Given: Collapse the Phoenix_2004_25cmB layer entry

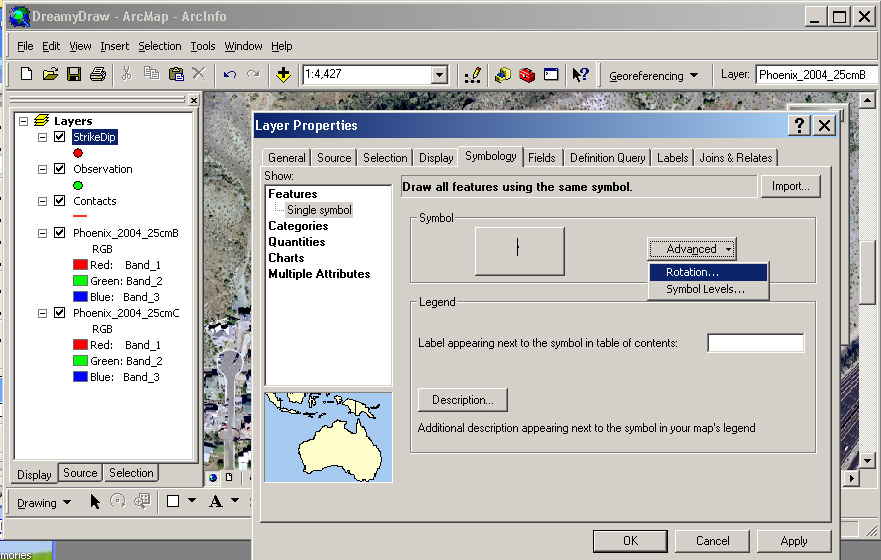Looking at the screenshot, I should tap(42, 233).
